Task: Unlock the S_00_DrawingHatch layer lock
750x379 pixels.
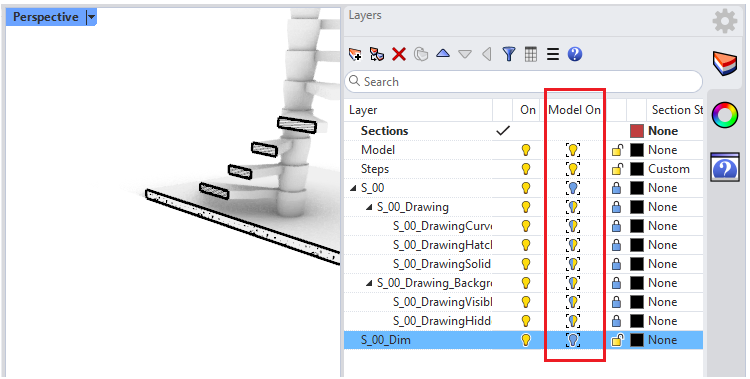Action: click(x=617, y=245)
